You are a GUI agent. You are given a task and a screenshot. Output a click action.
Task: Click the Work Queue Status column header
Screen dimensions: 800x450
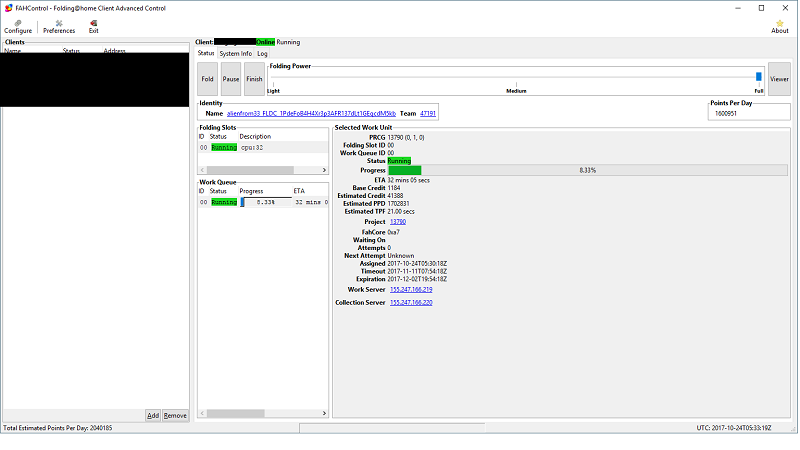[218, 191]
